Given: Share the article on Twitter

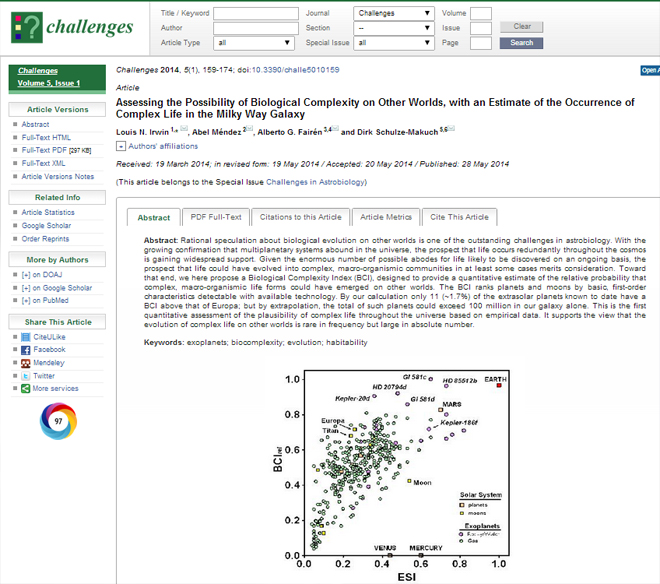Looking at the screenshot, I should [x=25, y=376].
